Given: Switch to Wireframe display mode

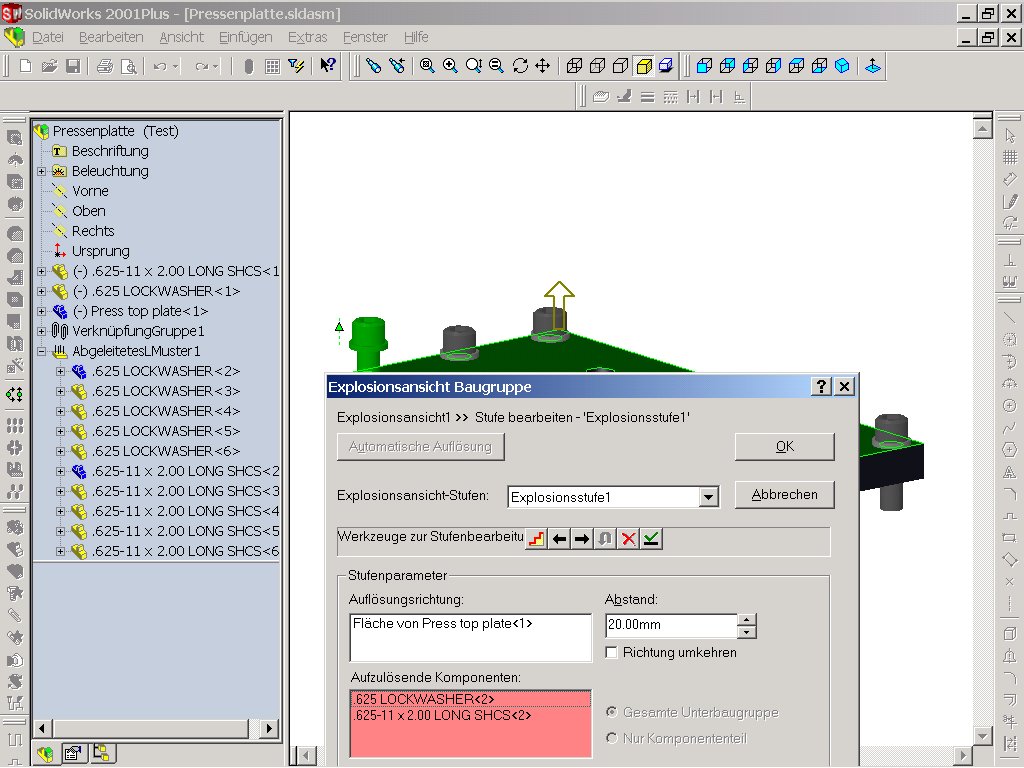Looking at the screenshot, I should (574, 65).
